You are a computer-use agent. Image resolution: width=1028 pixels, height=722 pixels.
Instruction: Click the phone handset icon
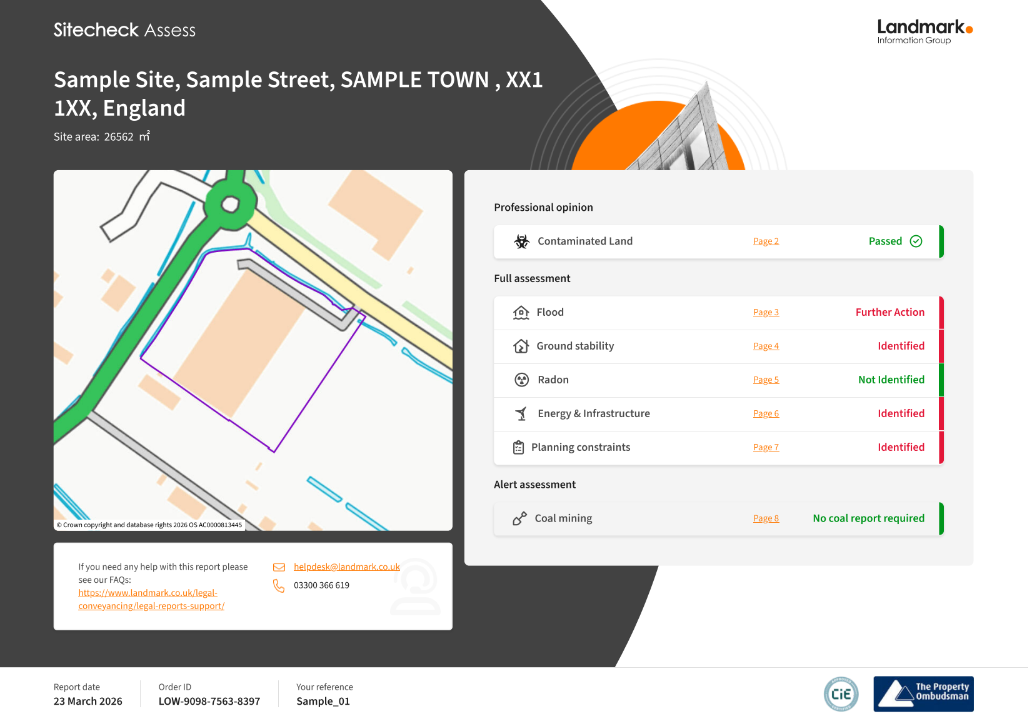tap(279, 586)
